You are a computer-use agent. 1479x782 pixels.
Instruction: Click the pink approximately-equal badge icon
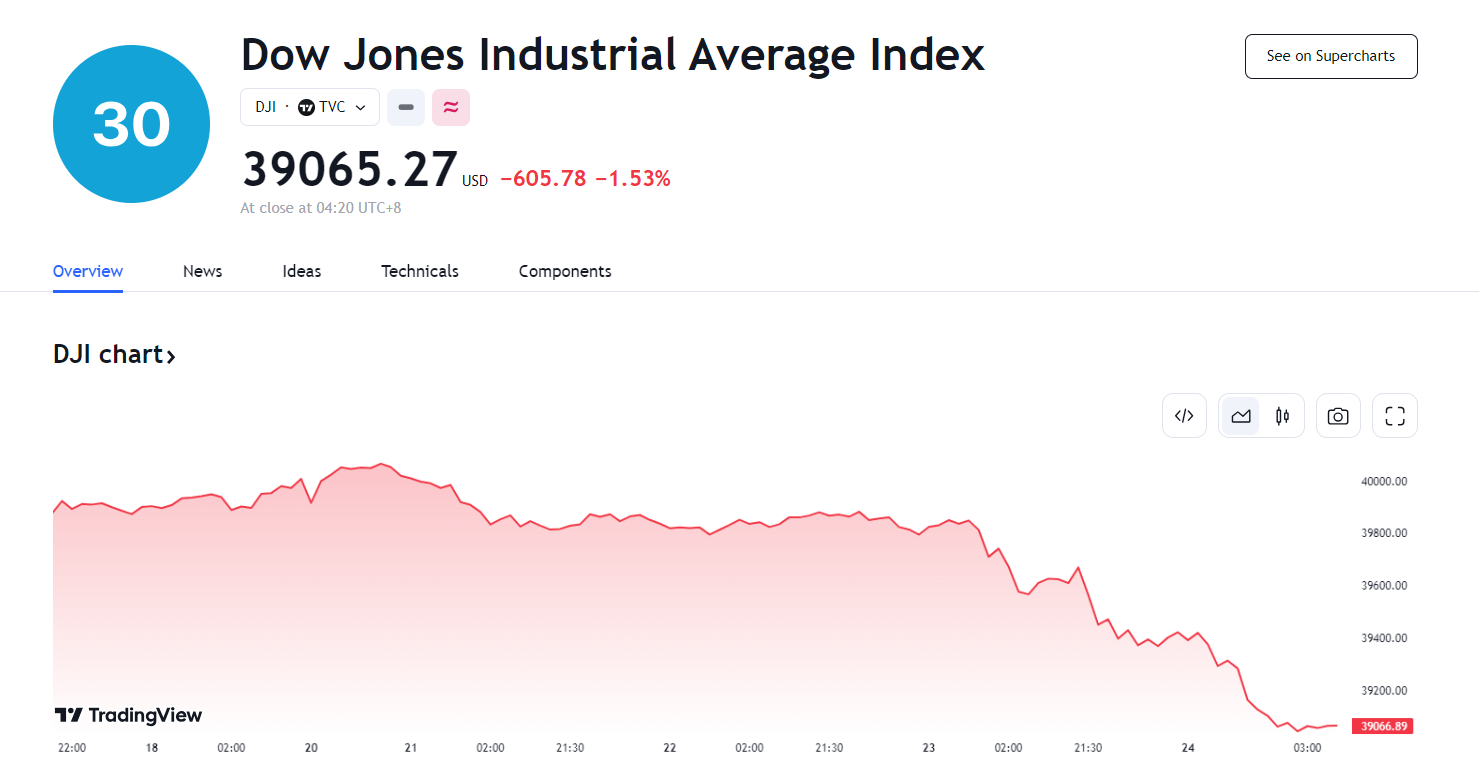pyautogui.click(x=451, y=107)
